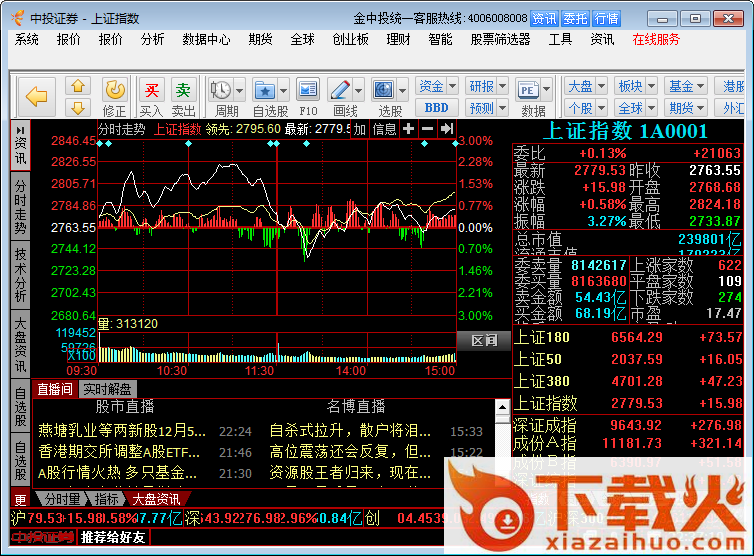Click the collapse icon atop the 资讯 sidebar
The width and height of the screenshot is (754, 556).
20,130
